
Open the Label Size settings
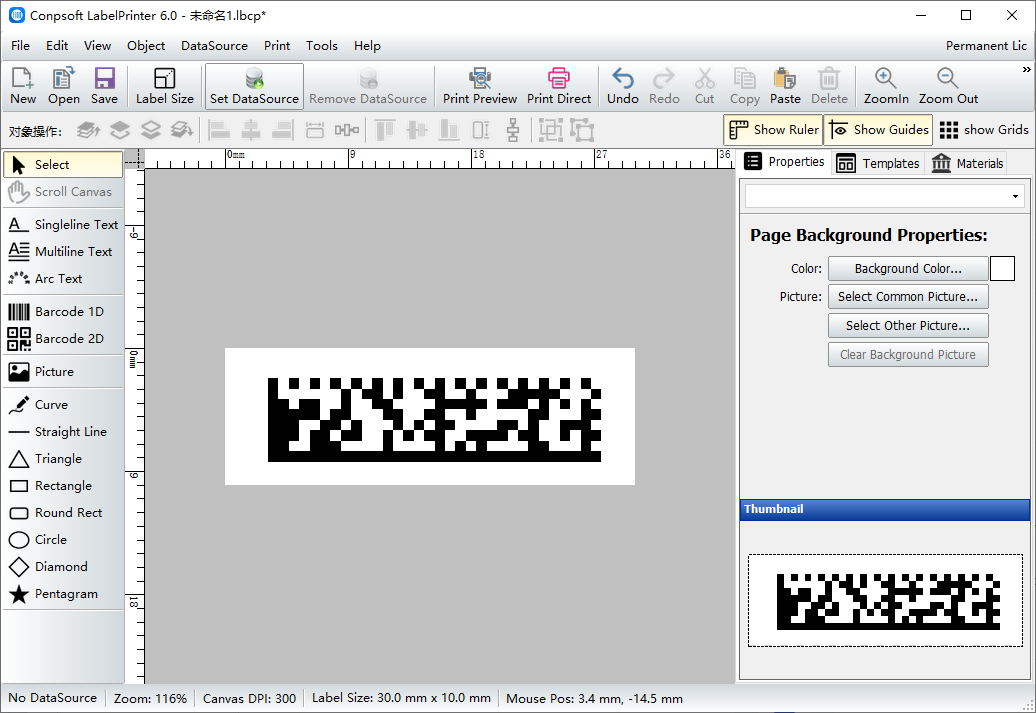165,86
